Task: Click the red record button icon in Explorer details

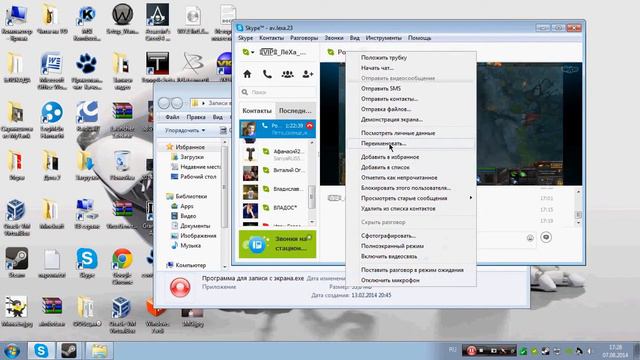Action: click(180, 287)
